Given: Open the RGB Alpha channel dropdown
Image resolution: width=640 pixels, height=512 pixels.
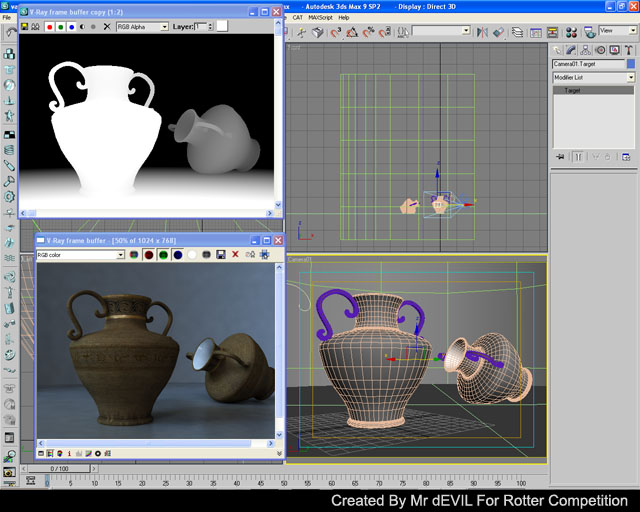Looking at the screenshot, I should pos(143,26).
